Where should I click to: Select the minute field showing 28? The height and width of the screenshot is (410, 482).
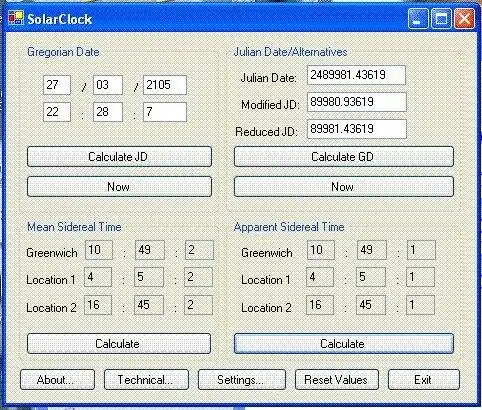pyautogui.click(x=108, y=112)
